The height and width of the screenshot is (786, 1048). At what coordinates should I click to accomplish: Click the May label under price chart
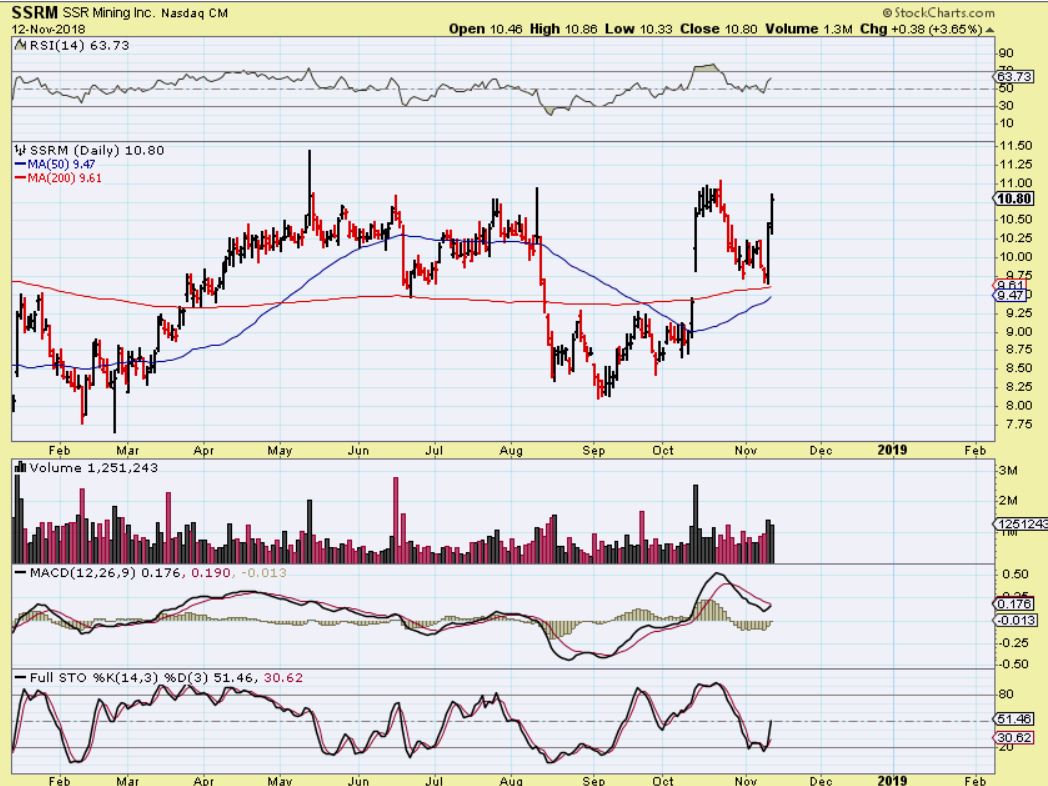click(280, 450)
